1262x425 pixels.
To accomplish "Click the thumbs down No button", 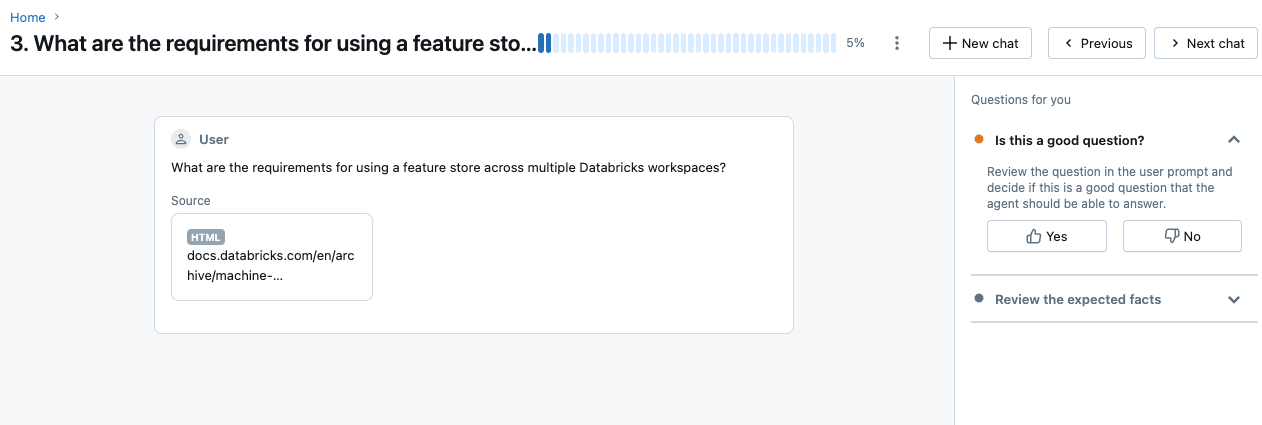I will [x=1182, y=236].
